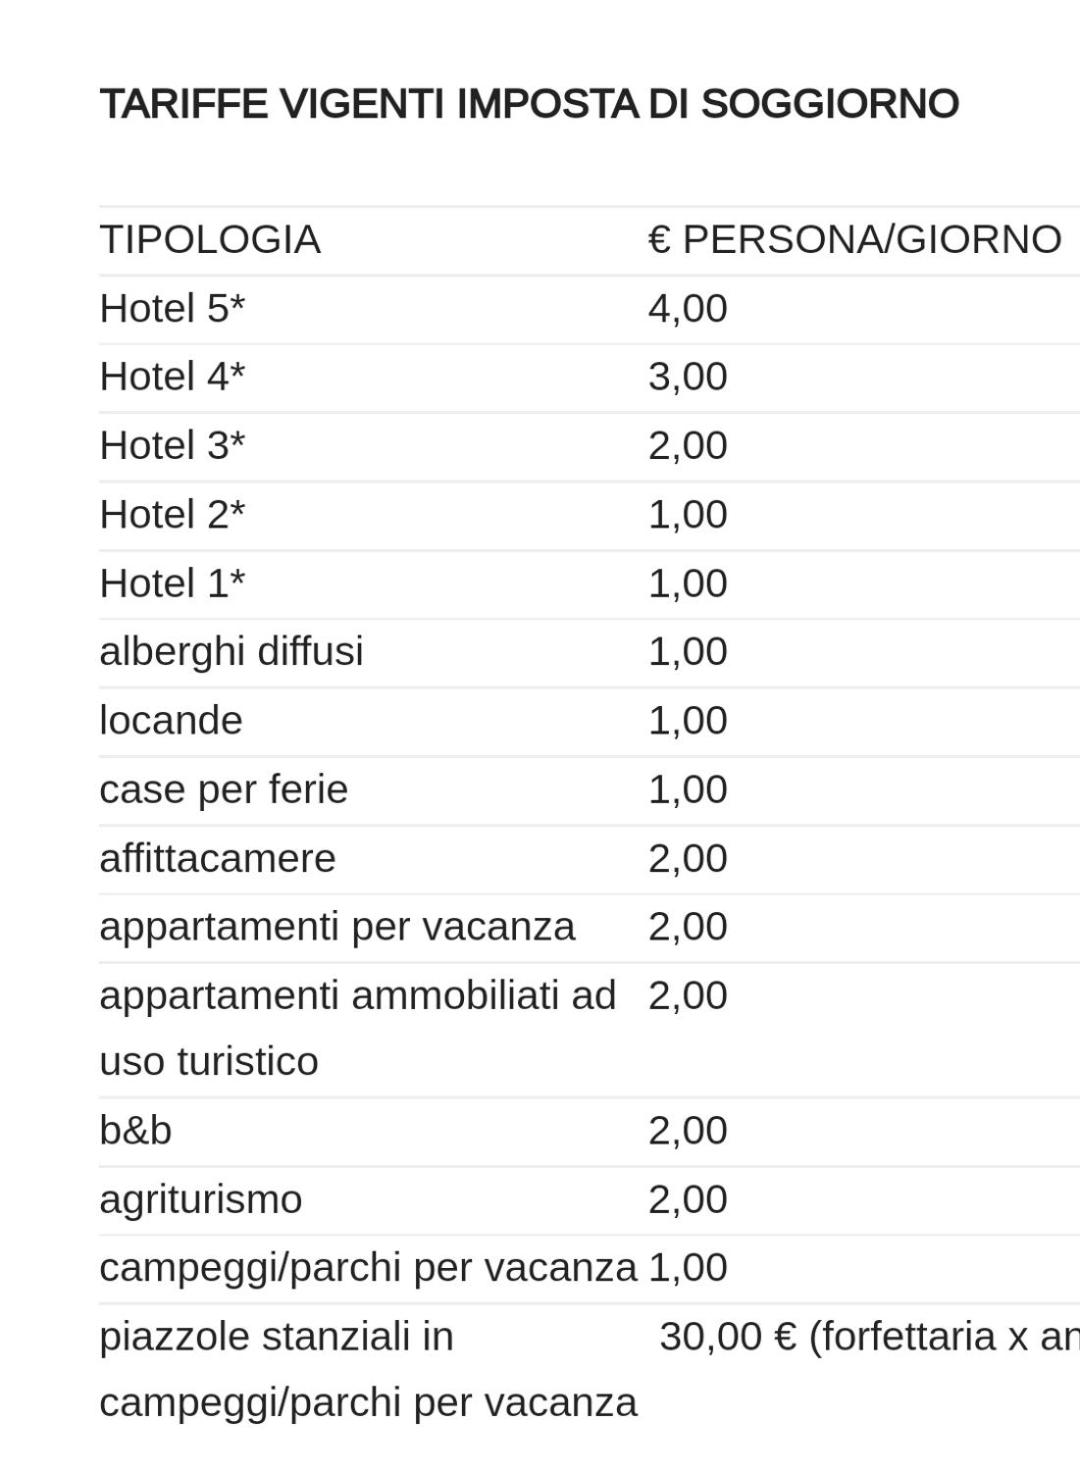The image size is (1080, 1471).
Task: Select the TIPOLOGIA column header
Action: [210, 240]
